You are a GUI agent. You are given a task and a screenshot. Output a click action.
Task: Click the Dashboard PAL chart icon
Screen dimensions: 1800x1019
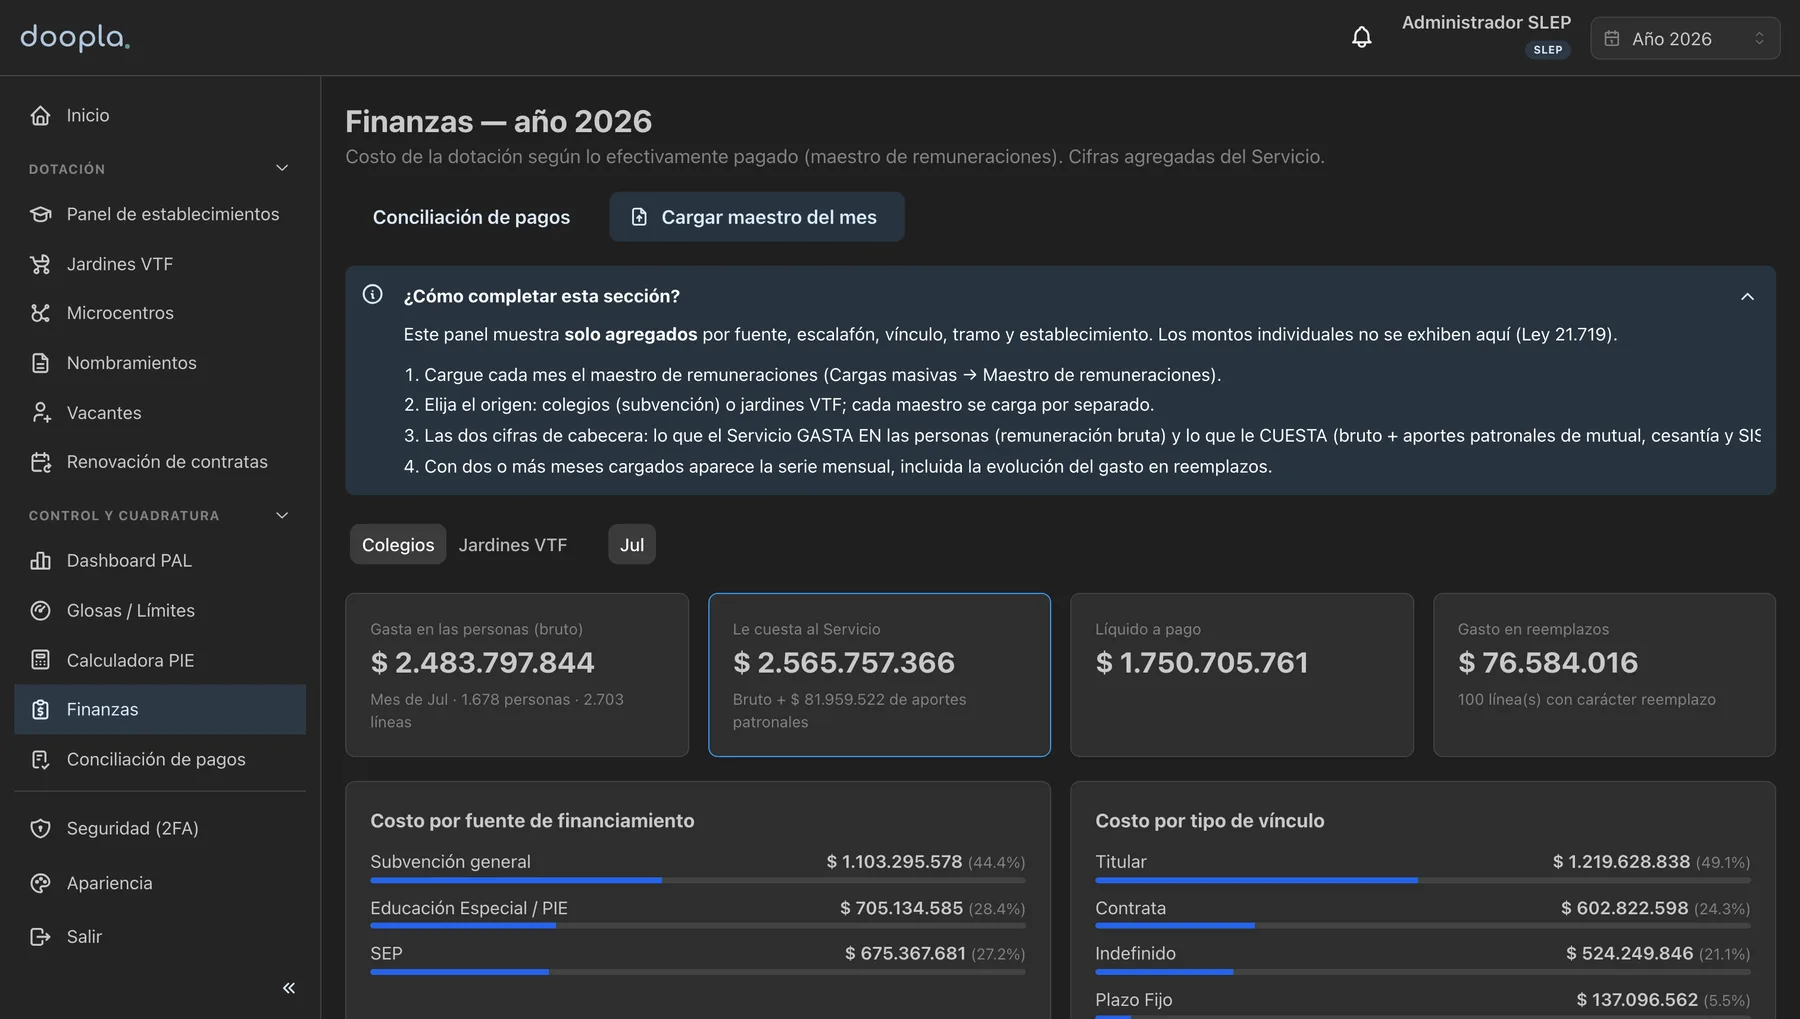click(x=40, y=561)
